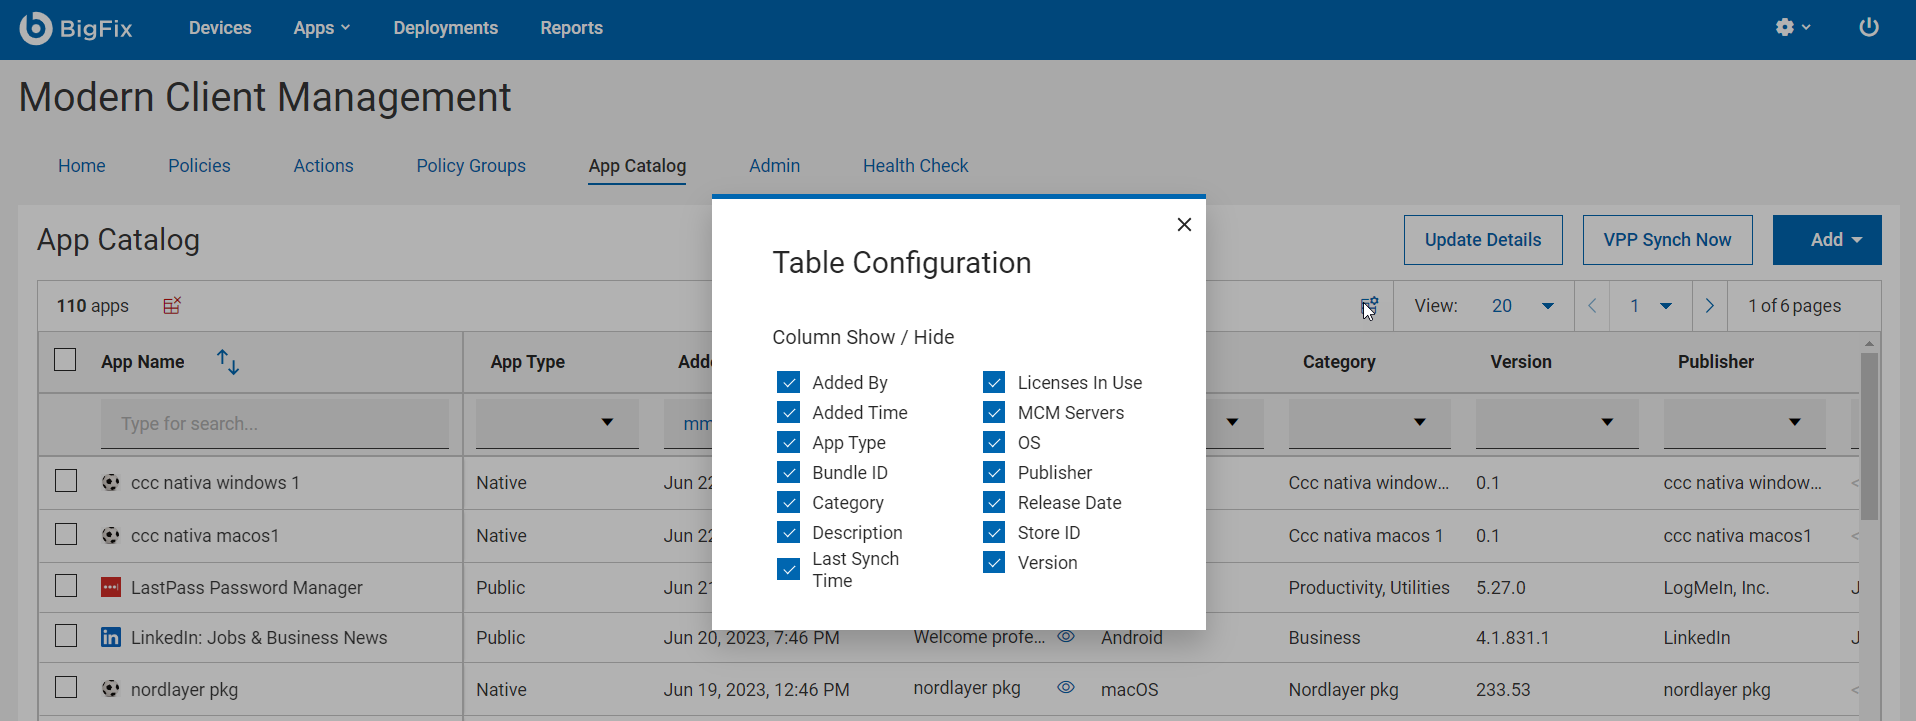This screenshot has width=1916, height=721.
Task: Go to next page arrow
Action: coord(1710,306)
